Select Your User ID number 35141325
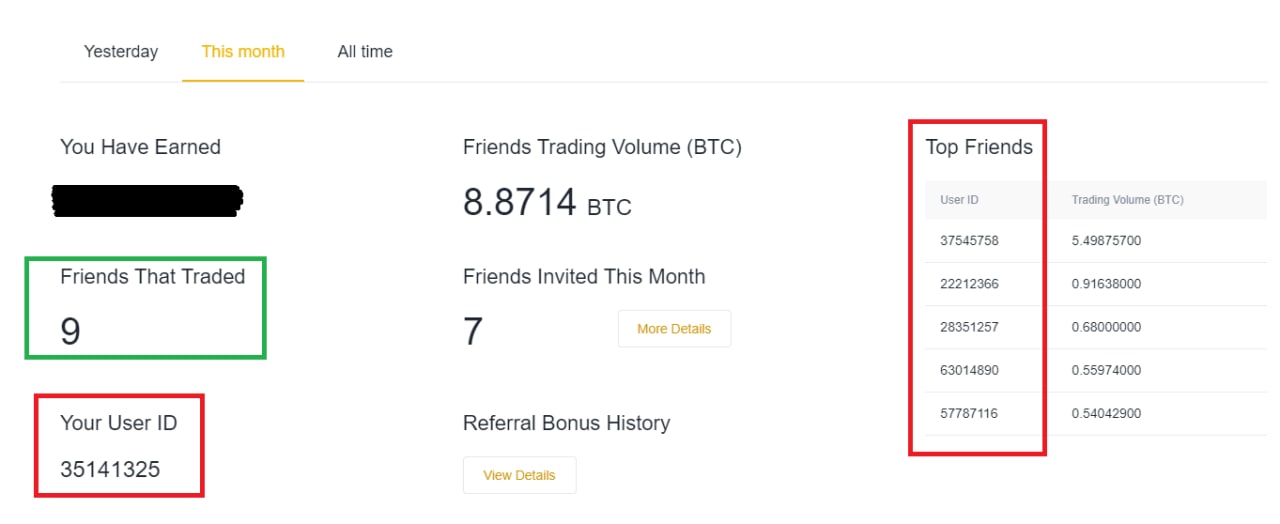Viewport: 1280px width, 524px height. click(110, 469)
